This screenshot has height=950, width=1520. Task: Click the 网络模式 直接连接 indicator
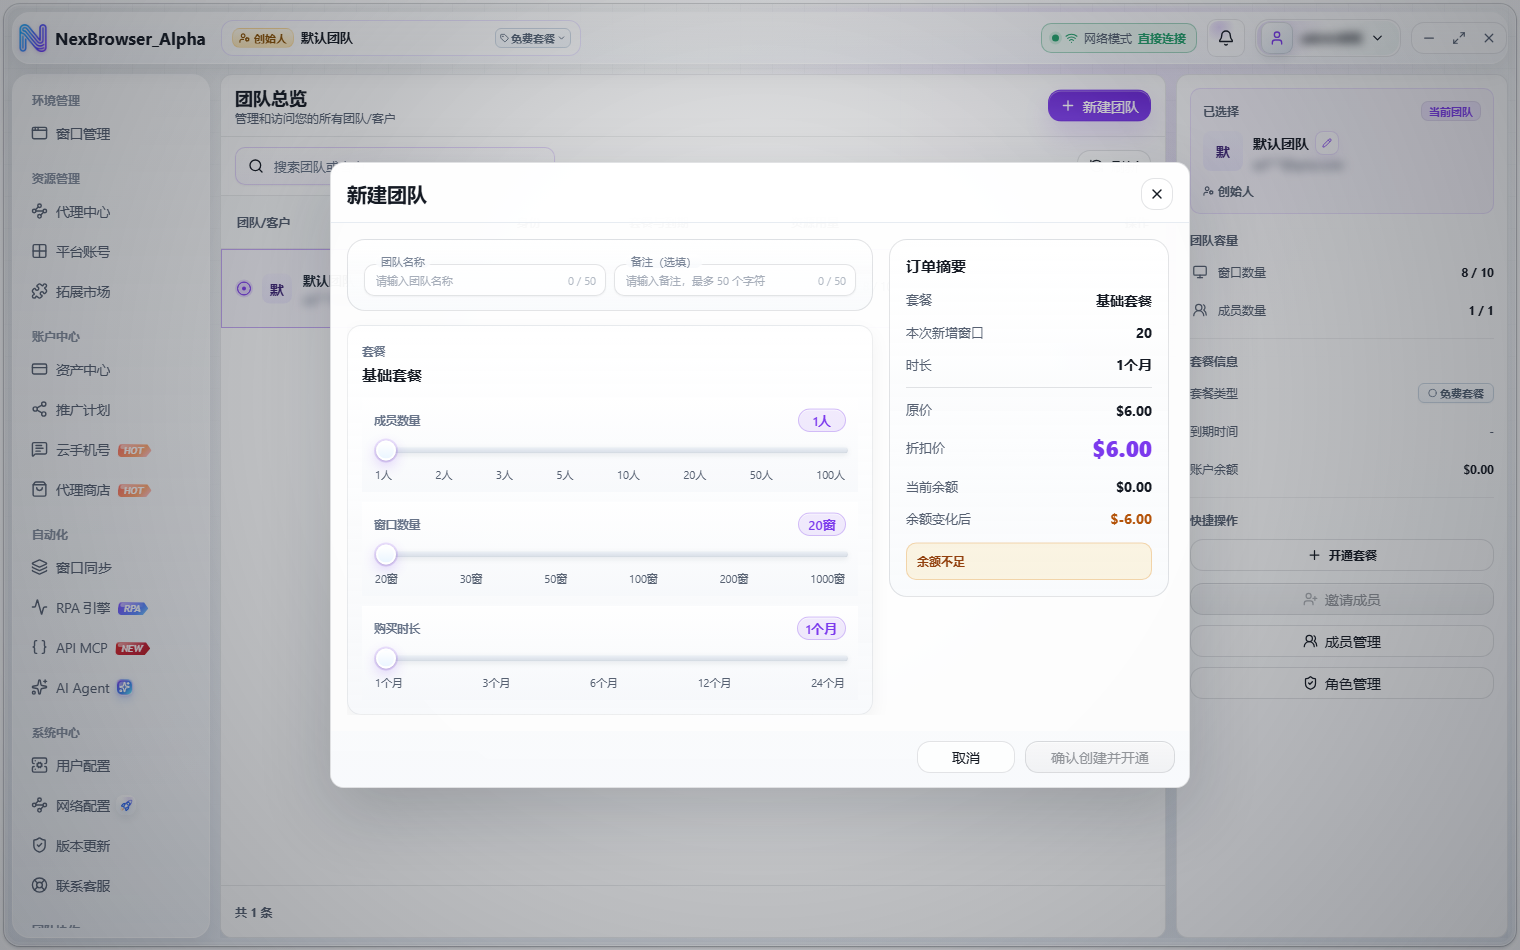[1118, 38]
